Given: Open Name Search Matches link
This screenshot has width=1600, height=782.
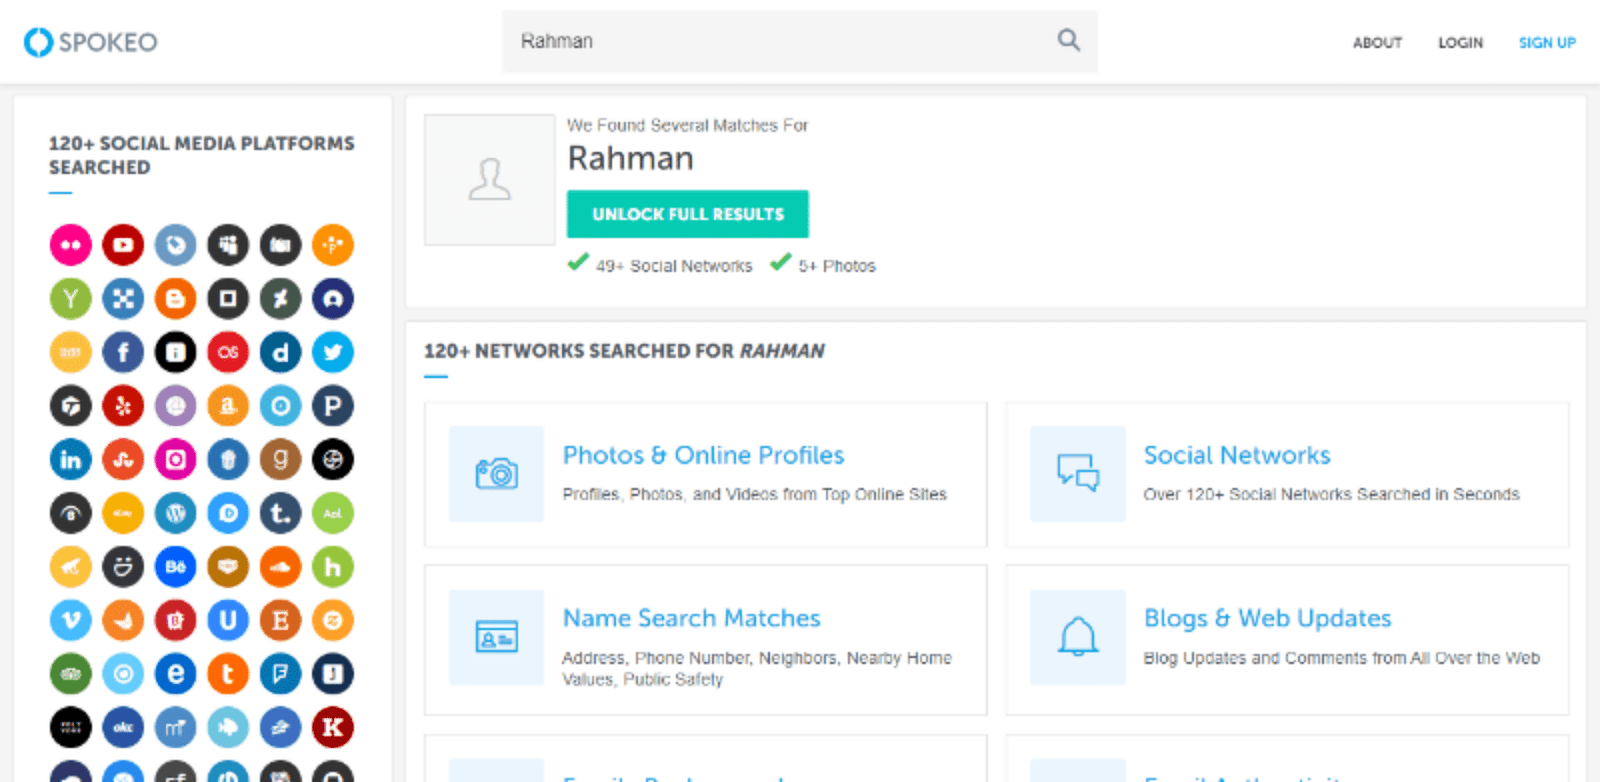Looking at the screenshot, I should [692, 618].
